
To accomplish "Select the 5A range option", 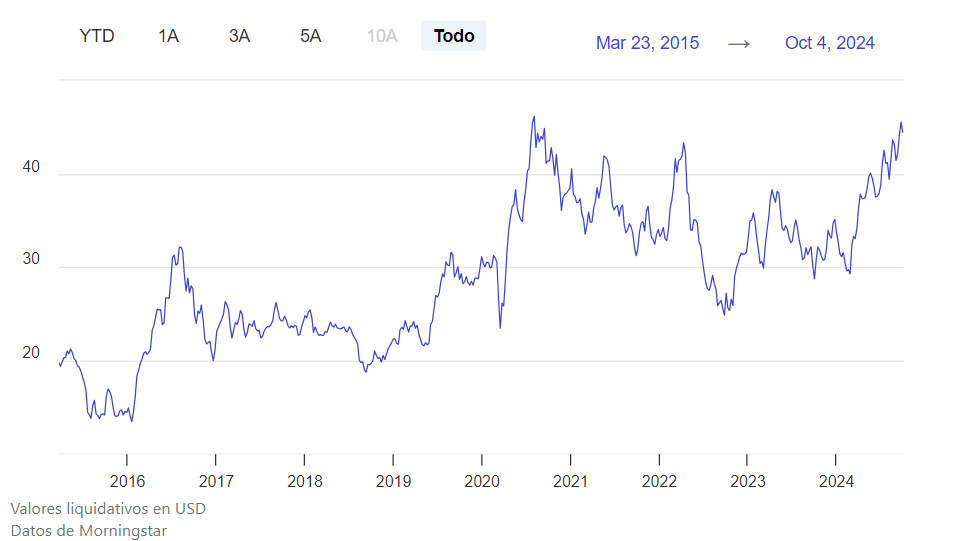I will click(310, 36).
